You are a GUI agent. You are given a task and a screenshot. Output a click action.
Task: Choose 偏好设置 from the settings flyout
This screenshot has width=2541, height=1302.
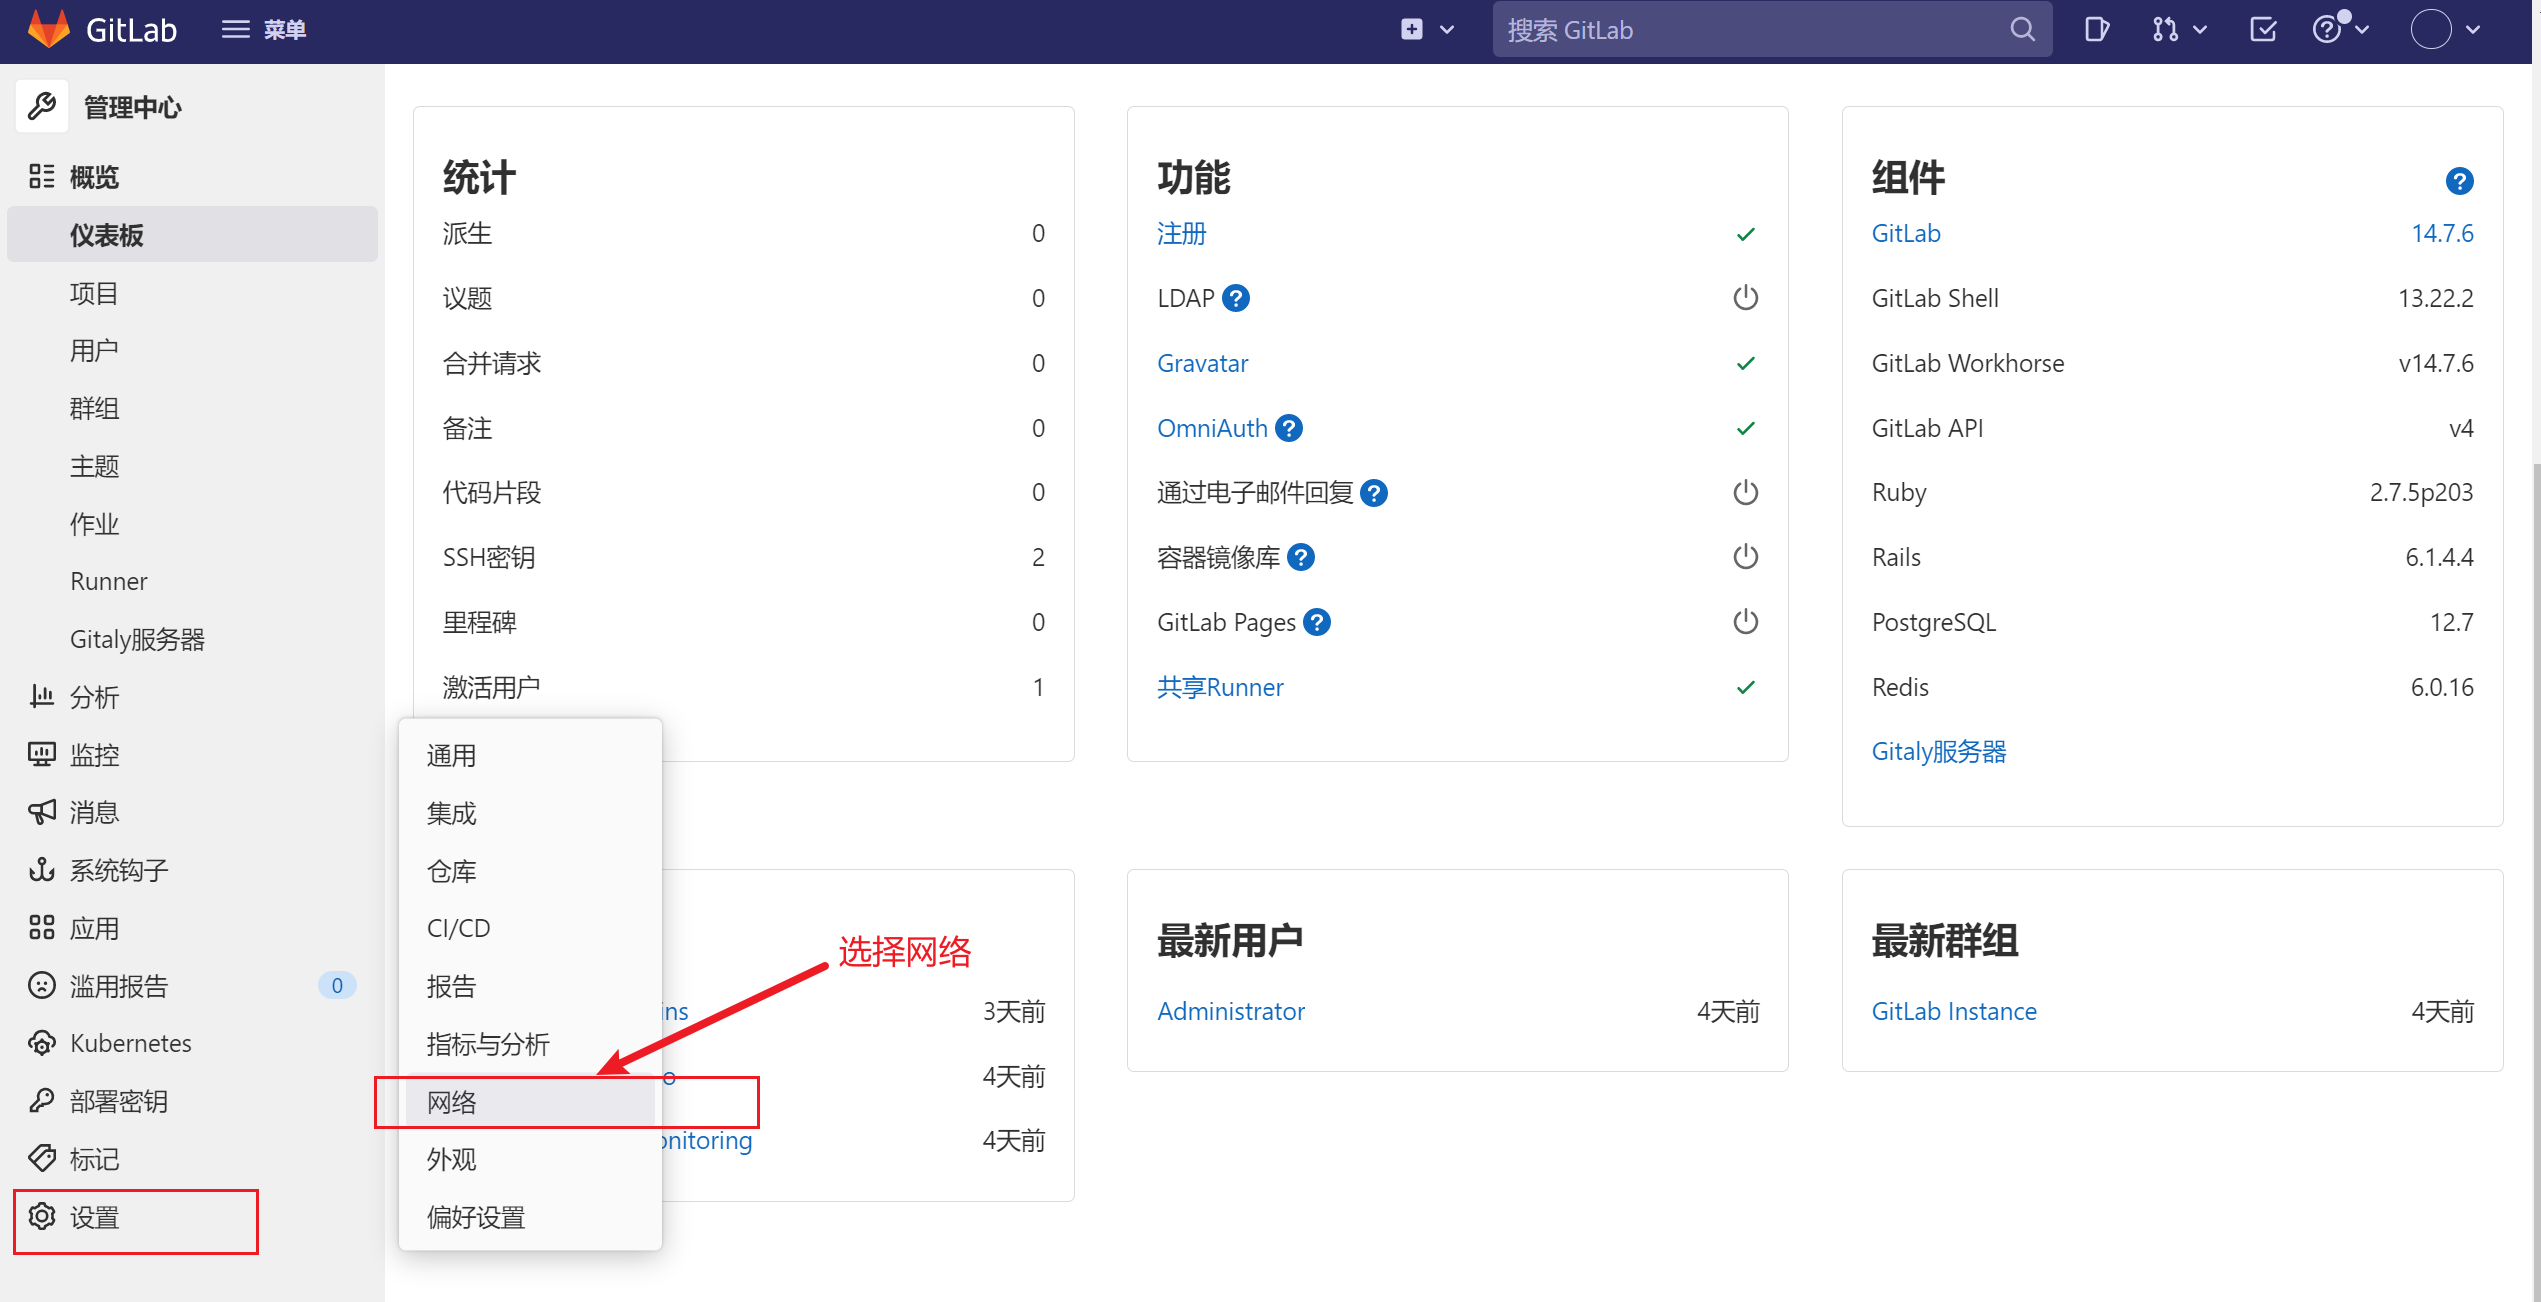pyautogui.click(x=530, y=1217)
